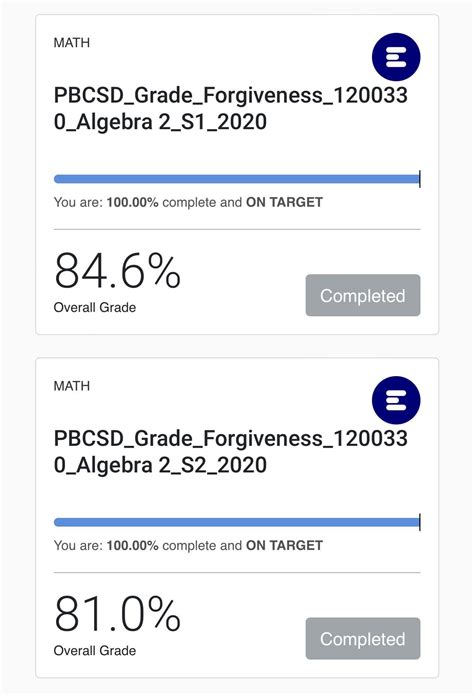Open the Algebra 2_S1_2020 course title
This screenshot has width=474, height=695.
point(231,108)
